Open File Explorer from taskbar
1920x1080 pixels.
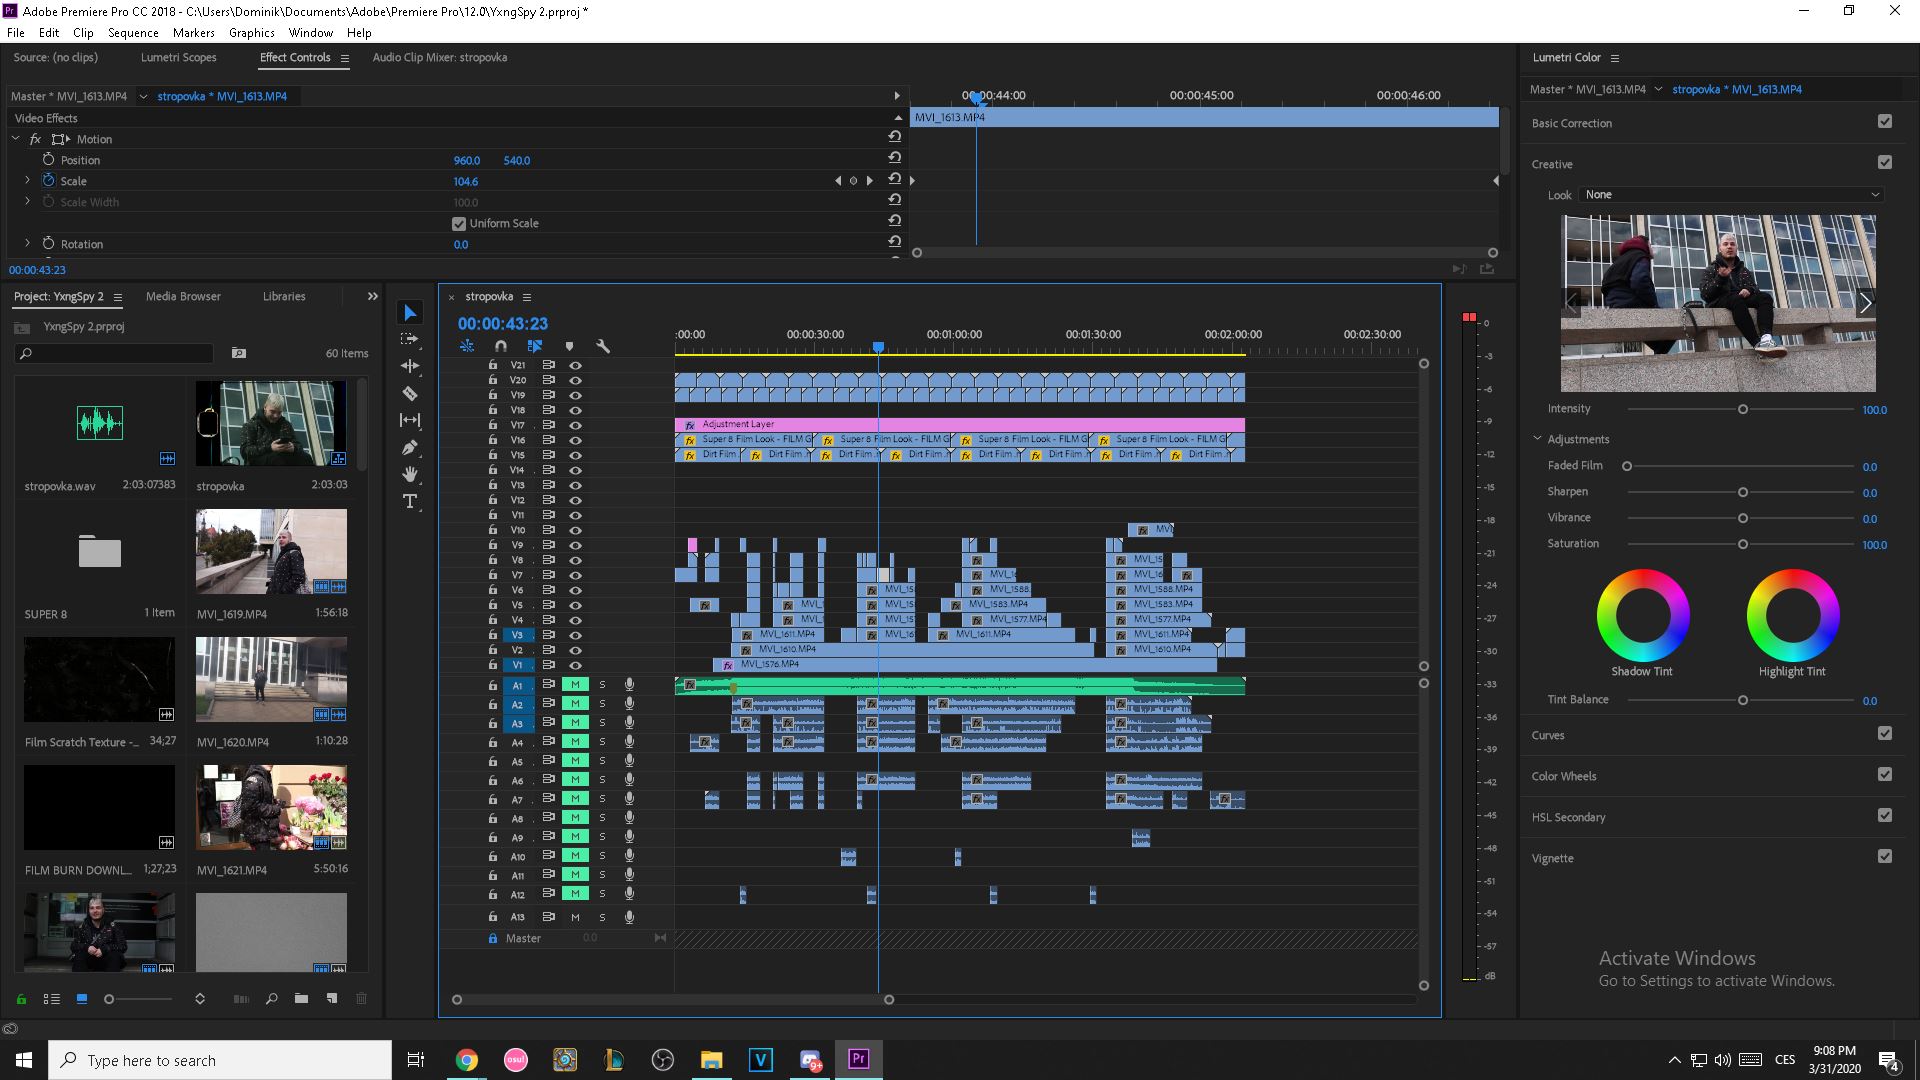(x=711, y=1060)
